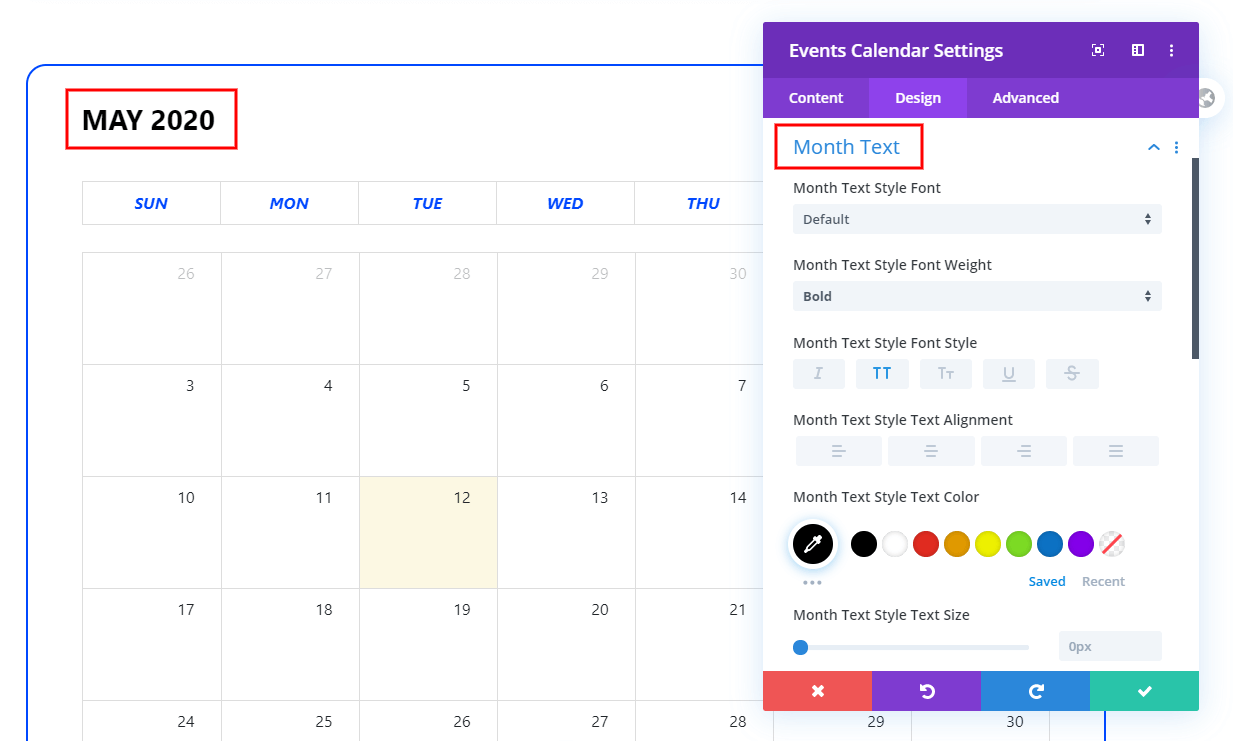This screenshot has width=1233, height=741.
Task: Open Month Text section options menu
Action: (x=1176, y=147)
